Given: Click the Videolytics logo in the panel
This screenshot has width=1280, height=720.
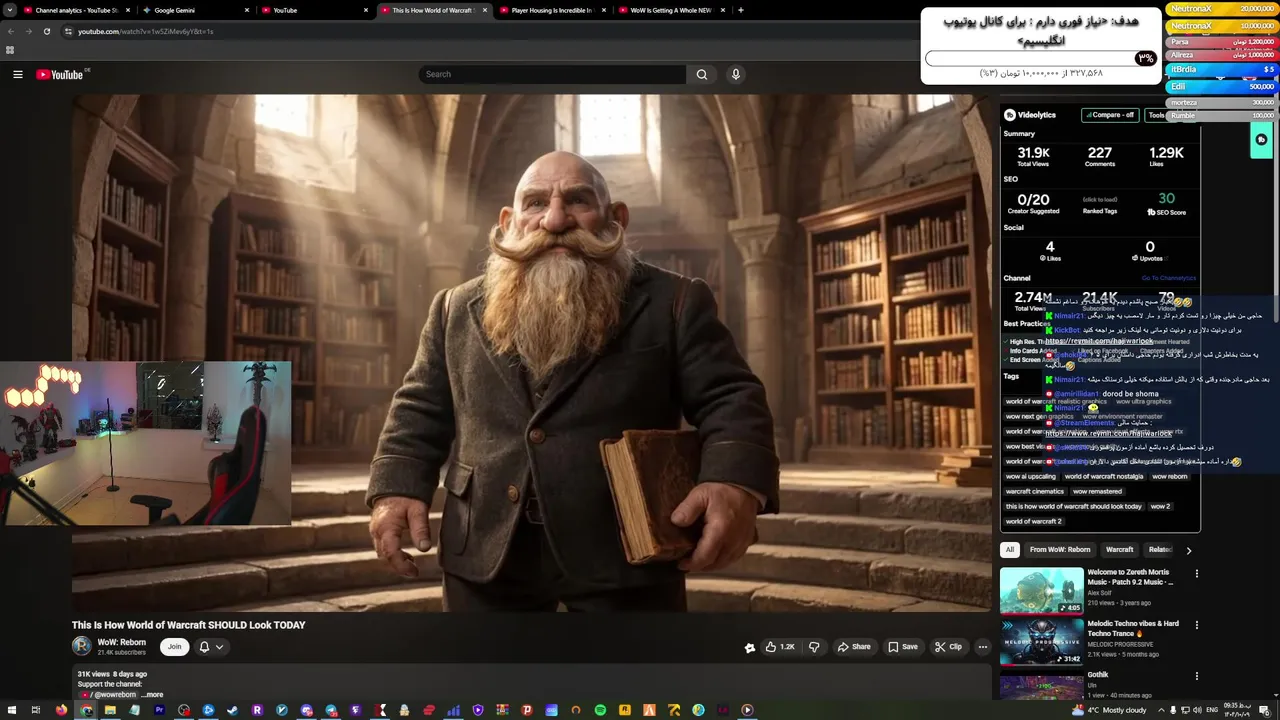Looking at the screenshot, I should click(1030, 115).
